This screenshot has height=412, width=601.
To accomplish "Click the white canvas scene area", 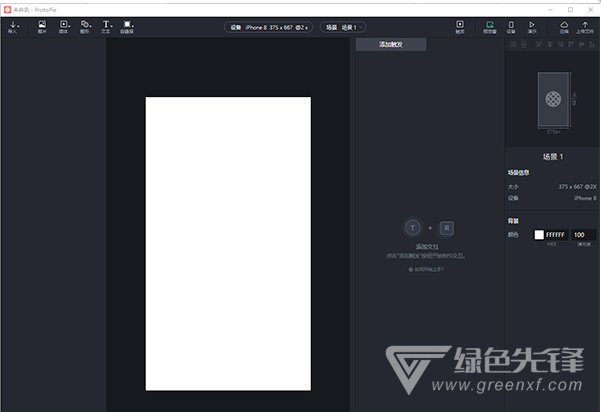I will (228, 243).
